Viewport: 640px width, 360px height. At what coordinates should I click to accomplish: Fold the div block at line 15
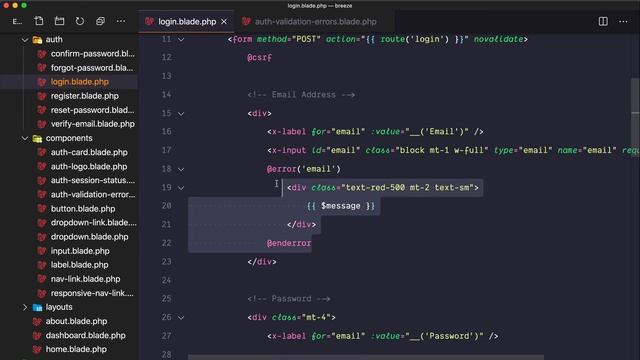pos(181,113)
